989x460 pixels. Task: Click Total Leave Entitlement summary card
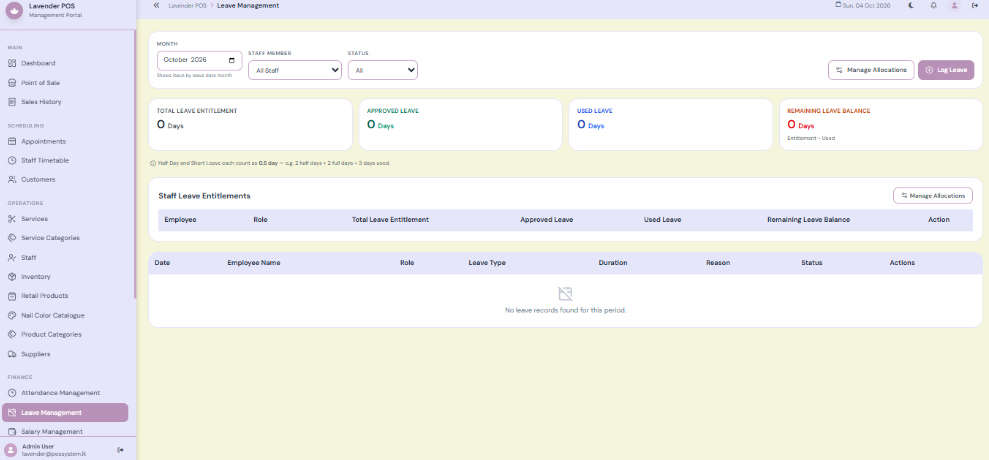coord(250,124)
